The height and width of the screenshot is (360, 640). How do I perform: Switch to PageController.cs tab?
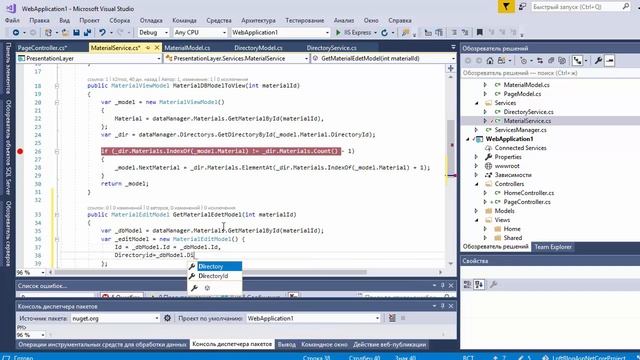42,48
